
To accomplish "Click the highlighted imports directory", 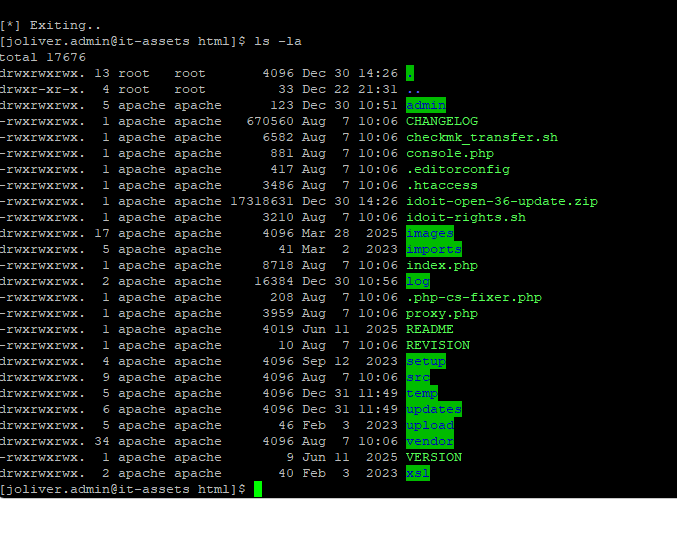I will tap(434, 249).
